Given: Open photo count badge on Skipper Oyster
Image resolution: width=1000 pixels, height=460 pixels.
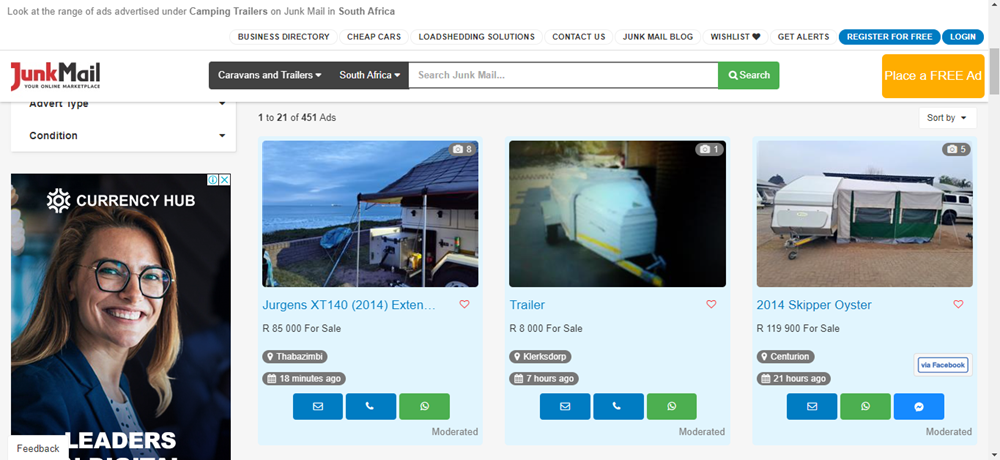Looking at the screenshot, I should point(956,149).
